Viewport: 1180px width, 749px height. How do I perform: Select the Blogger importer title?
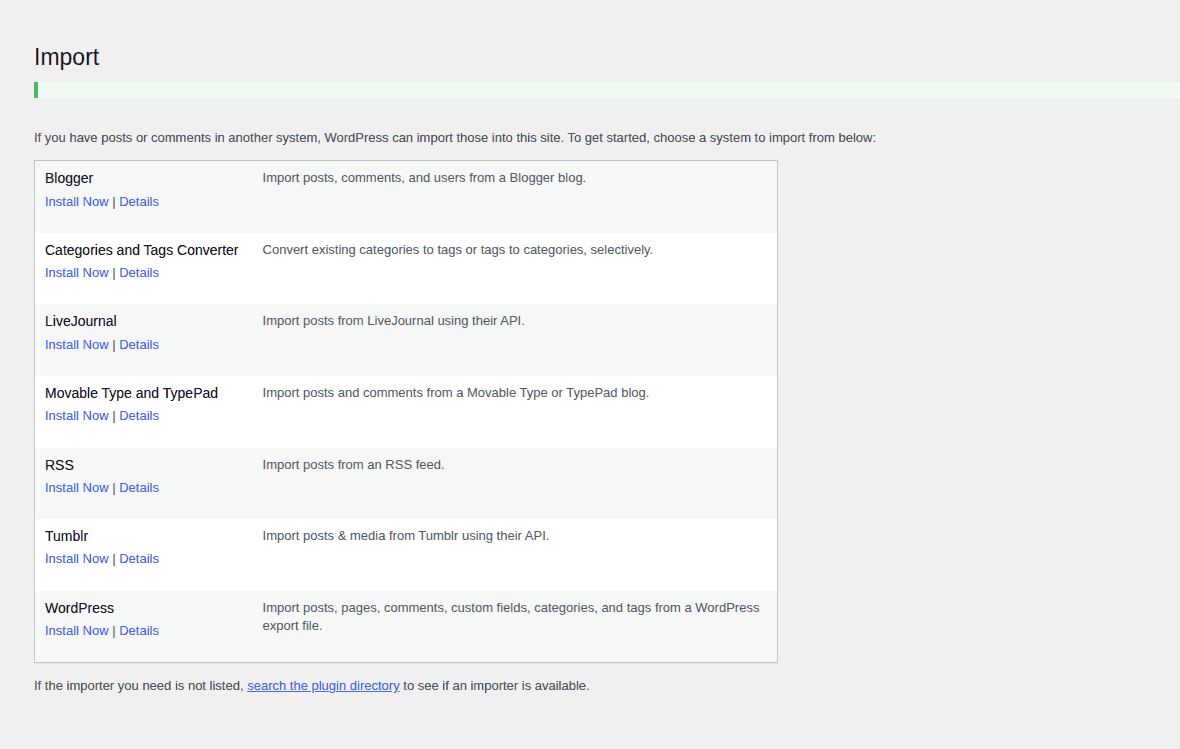click(69, 178)
